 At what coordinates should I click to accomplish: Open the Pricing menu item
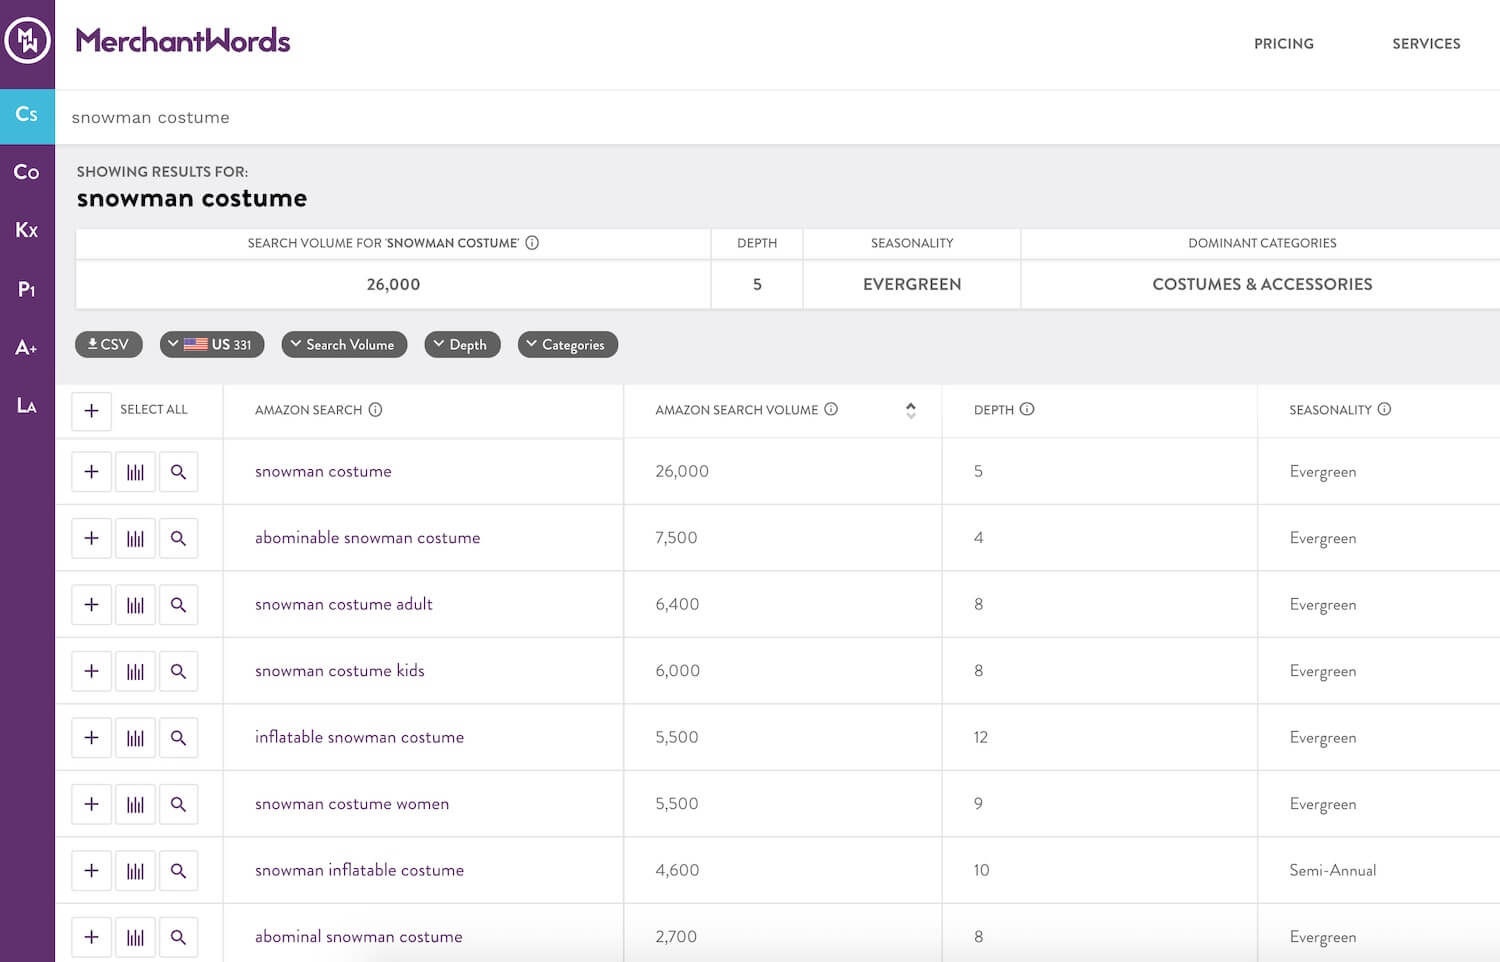(1284, 44)
